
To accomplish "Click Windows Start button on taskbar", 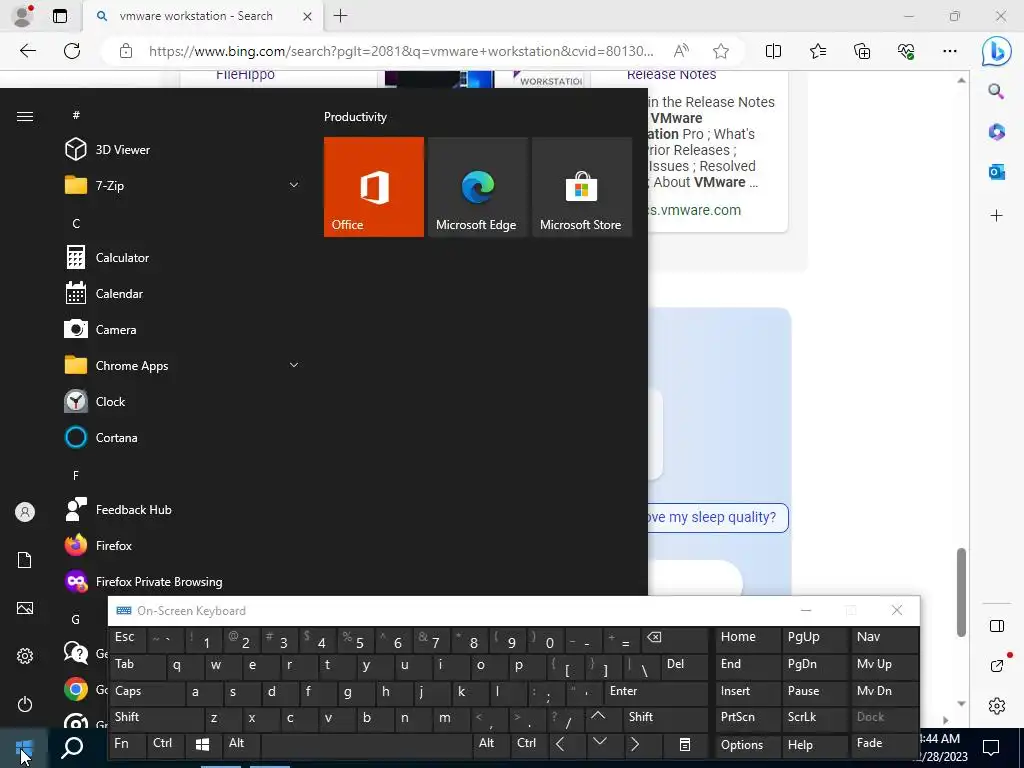I will tap(24, 748).
